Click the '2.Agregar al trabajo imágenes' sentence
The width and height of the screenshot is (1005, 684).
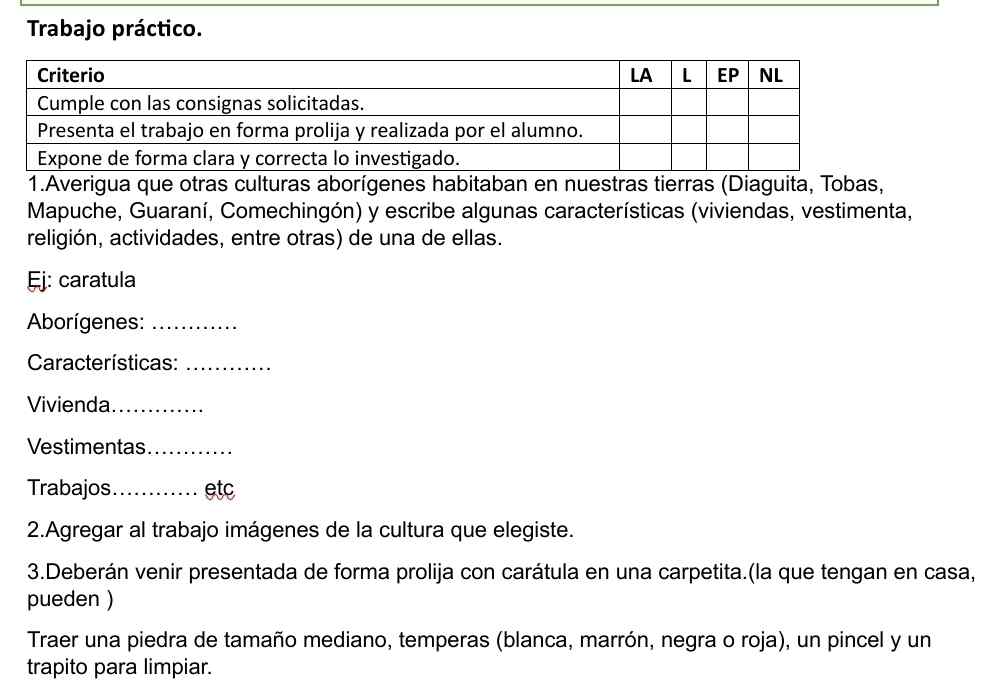click(x=300, y=530)
